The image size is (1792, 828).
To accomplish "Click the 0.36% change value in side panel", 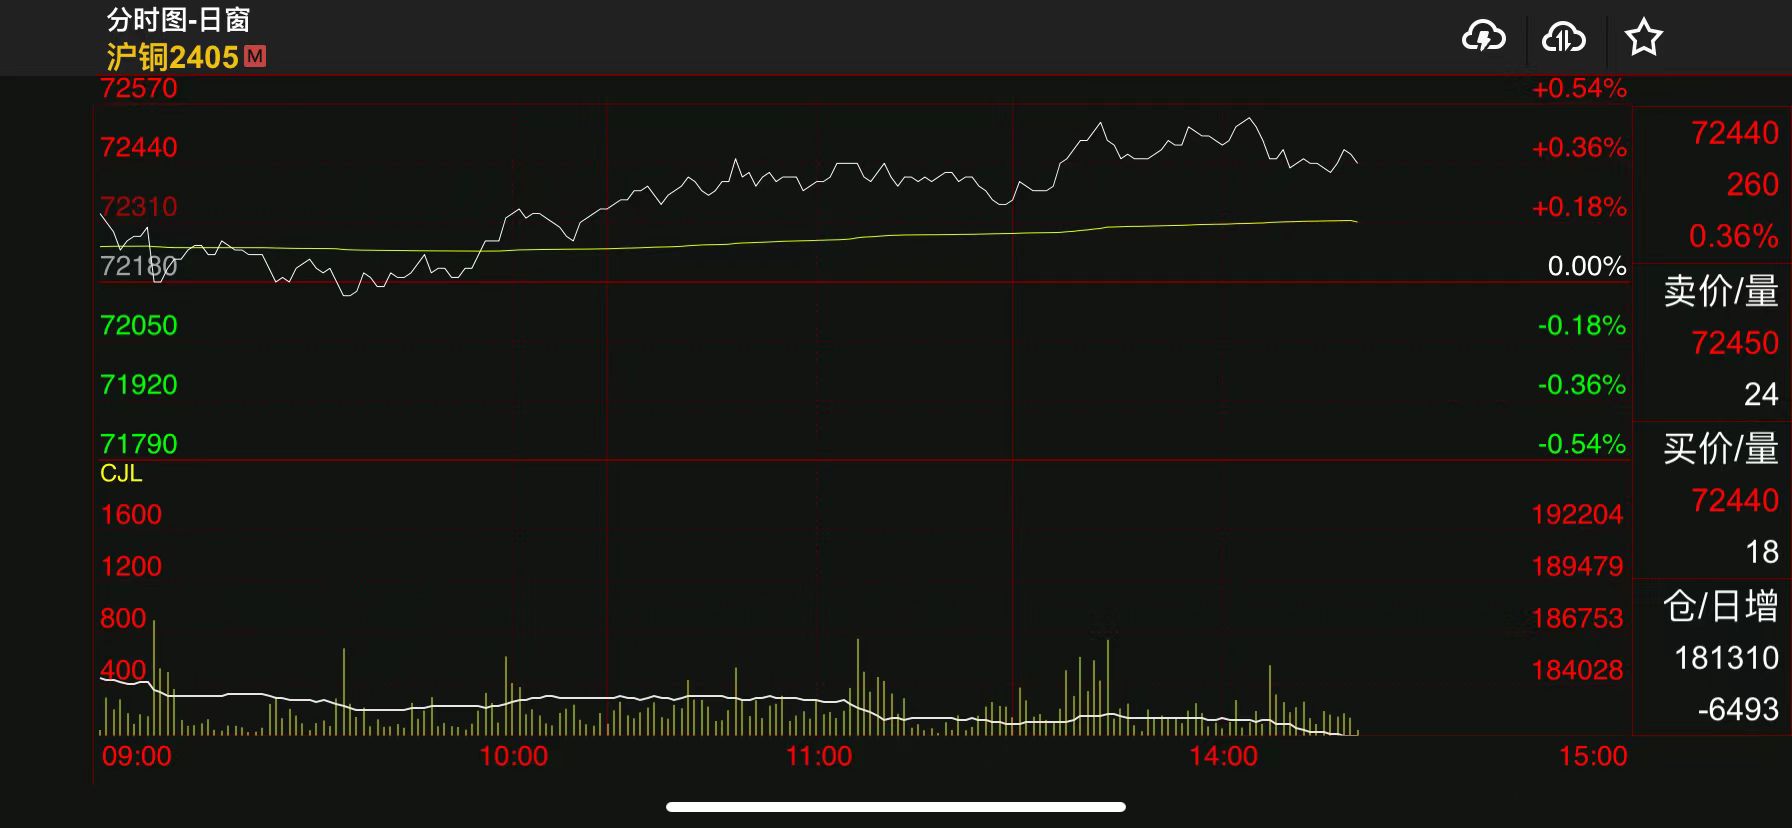I will coord(1733,236).
